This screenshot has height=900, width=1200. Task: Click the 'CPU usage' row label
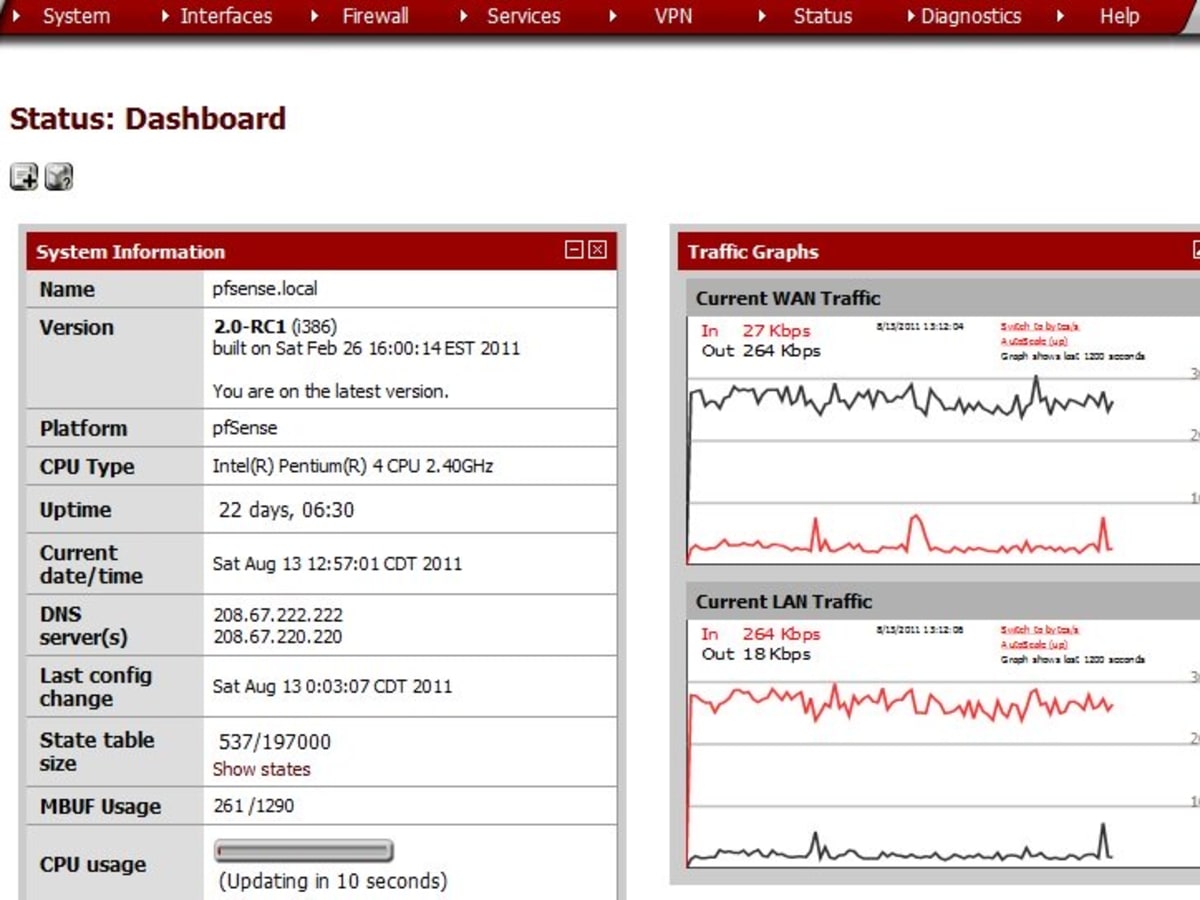click(x=93, y=865)
